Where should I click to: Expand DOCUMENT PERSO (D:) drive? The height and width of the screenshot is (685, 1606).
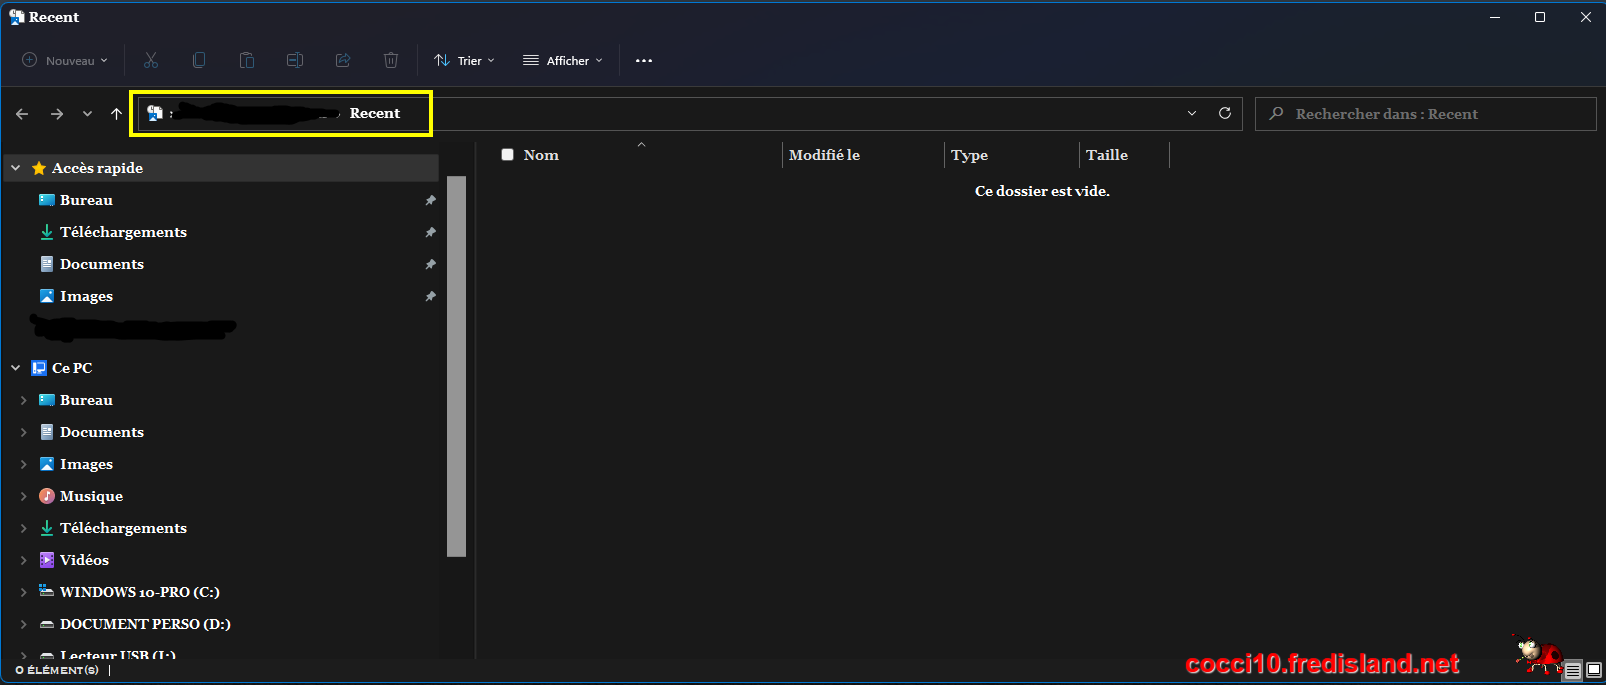24,624
